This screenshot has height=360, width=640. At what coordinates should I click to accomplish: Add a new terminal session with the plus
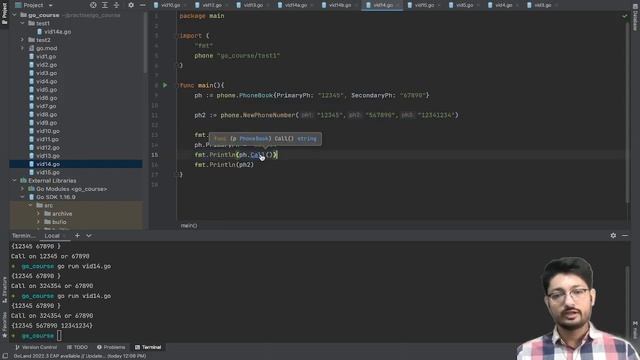[x=77, y=236]
